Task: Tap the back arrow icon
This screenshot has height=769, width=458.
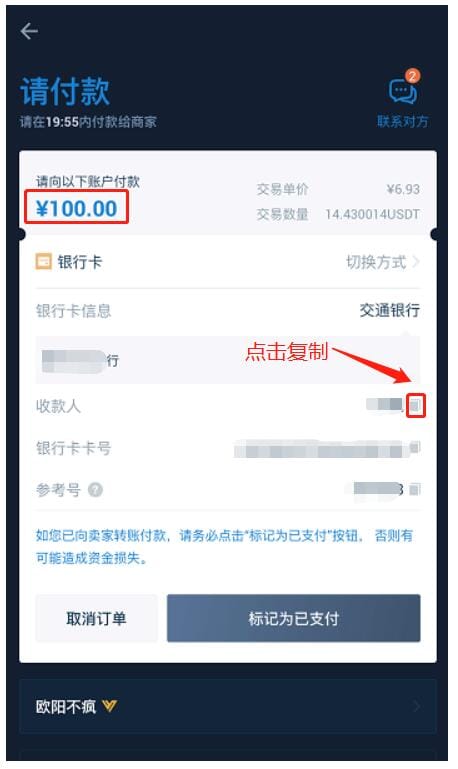Action: point(29,31)
